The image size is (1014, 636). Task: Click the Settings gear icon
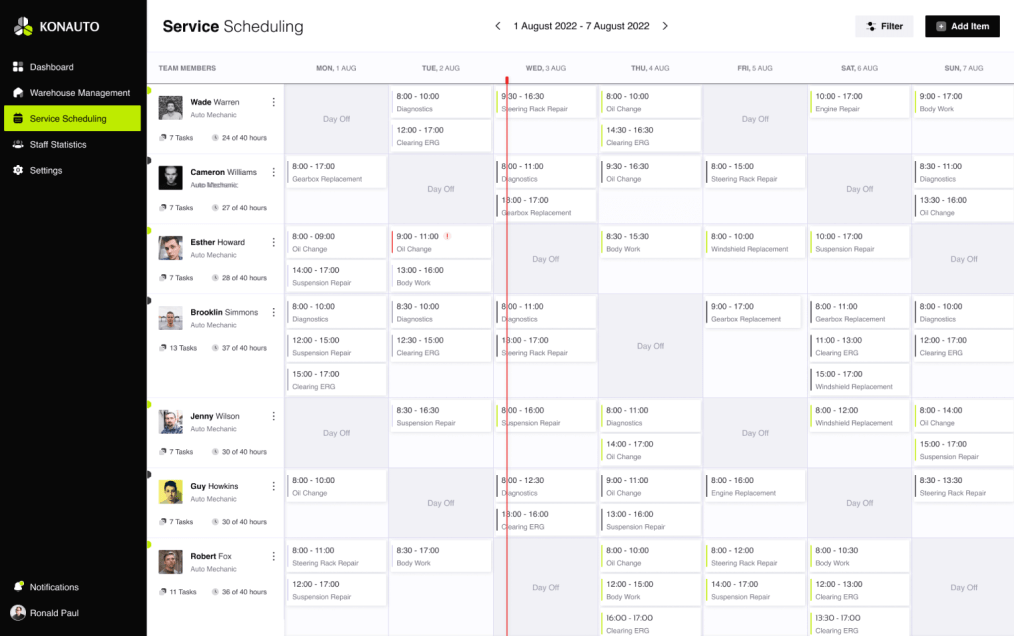click(x=18, y=171)
